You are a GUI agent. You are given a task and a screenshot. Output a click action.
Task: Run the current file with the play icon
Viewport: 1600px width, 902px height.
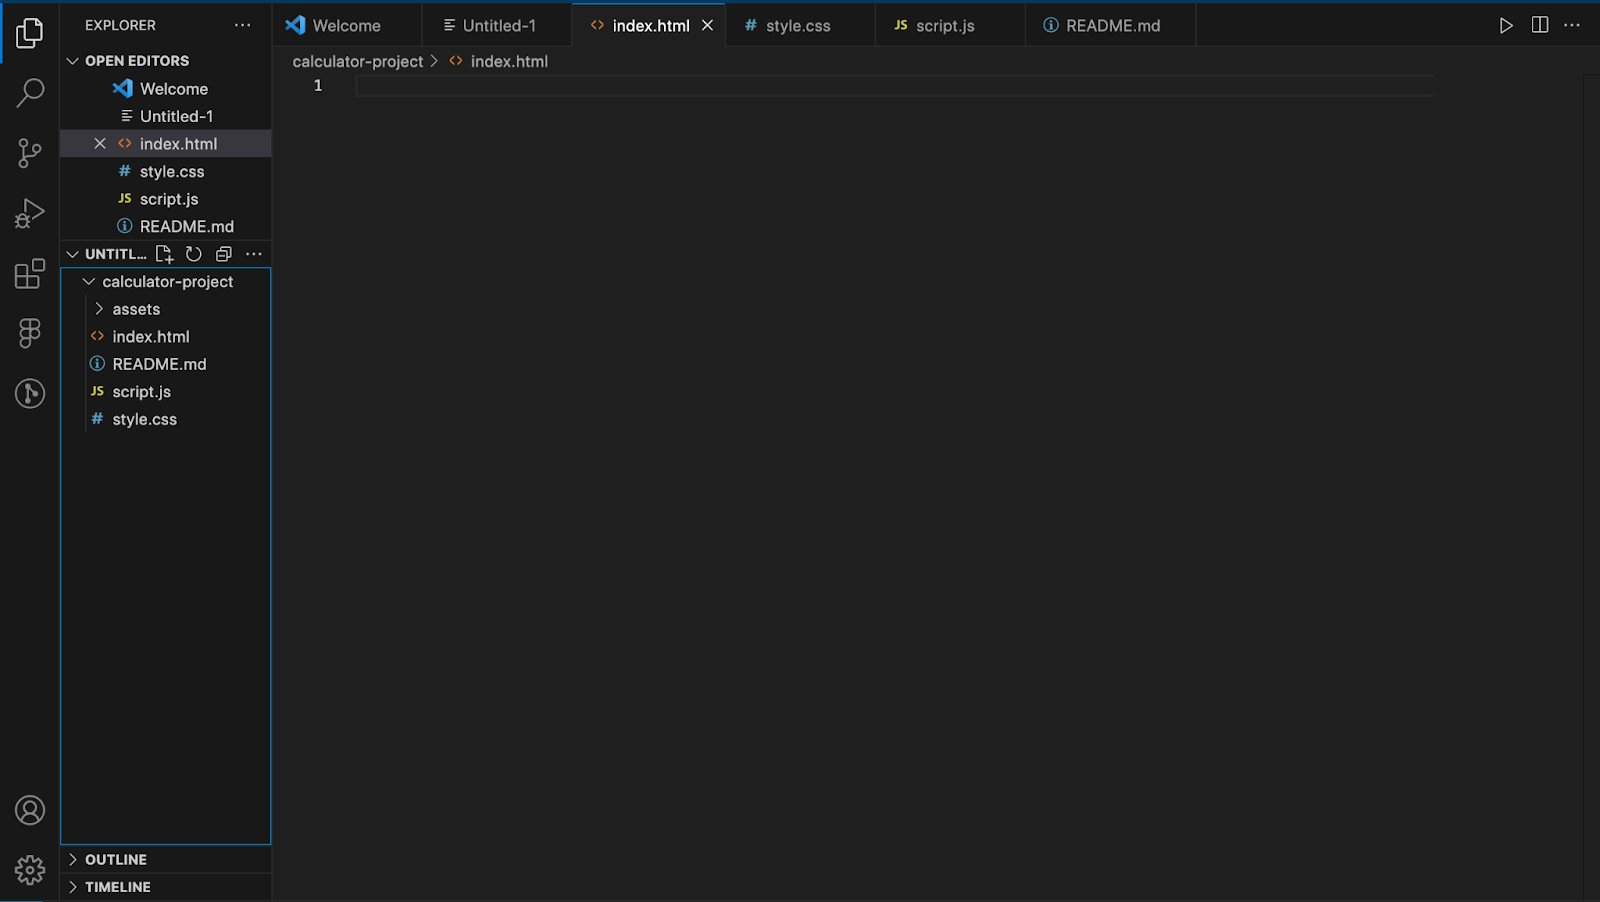(1506, 25)
